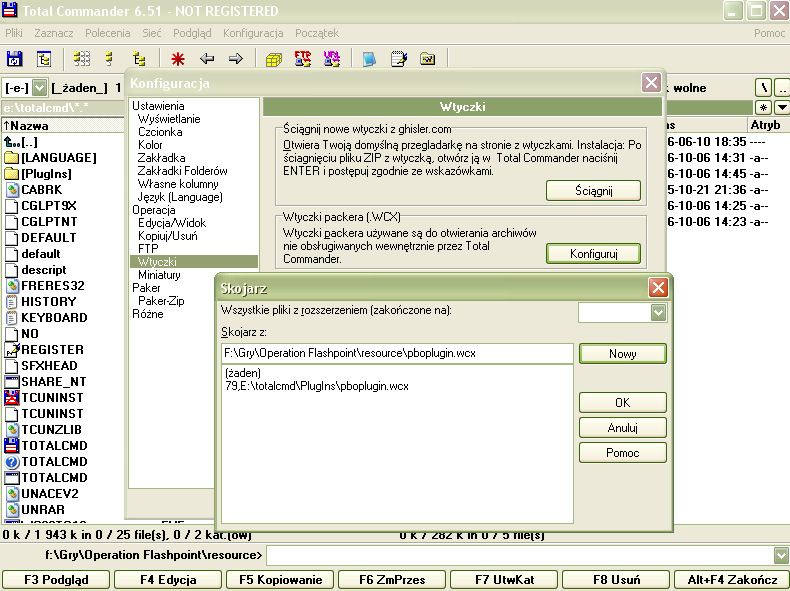Screen dimensions: 790x591
Task: Select Zakładki Folderów in configuration tree
Action: [182, 171]
